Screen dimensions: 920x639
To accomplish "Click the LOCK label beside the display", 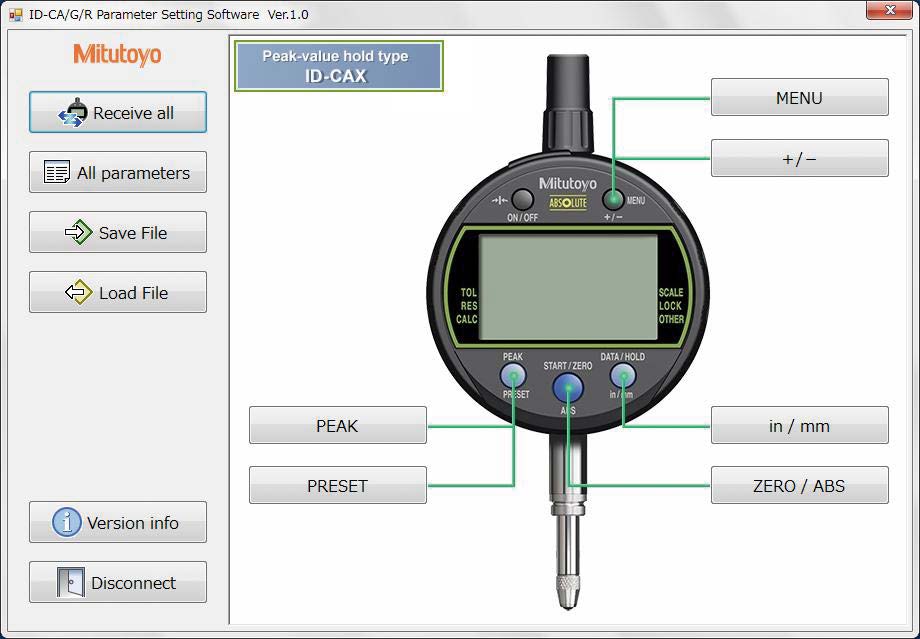I will (x=671, y=306).
